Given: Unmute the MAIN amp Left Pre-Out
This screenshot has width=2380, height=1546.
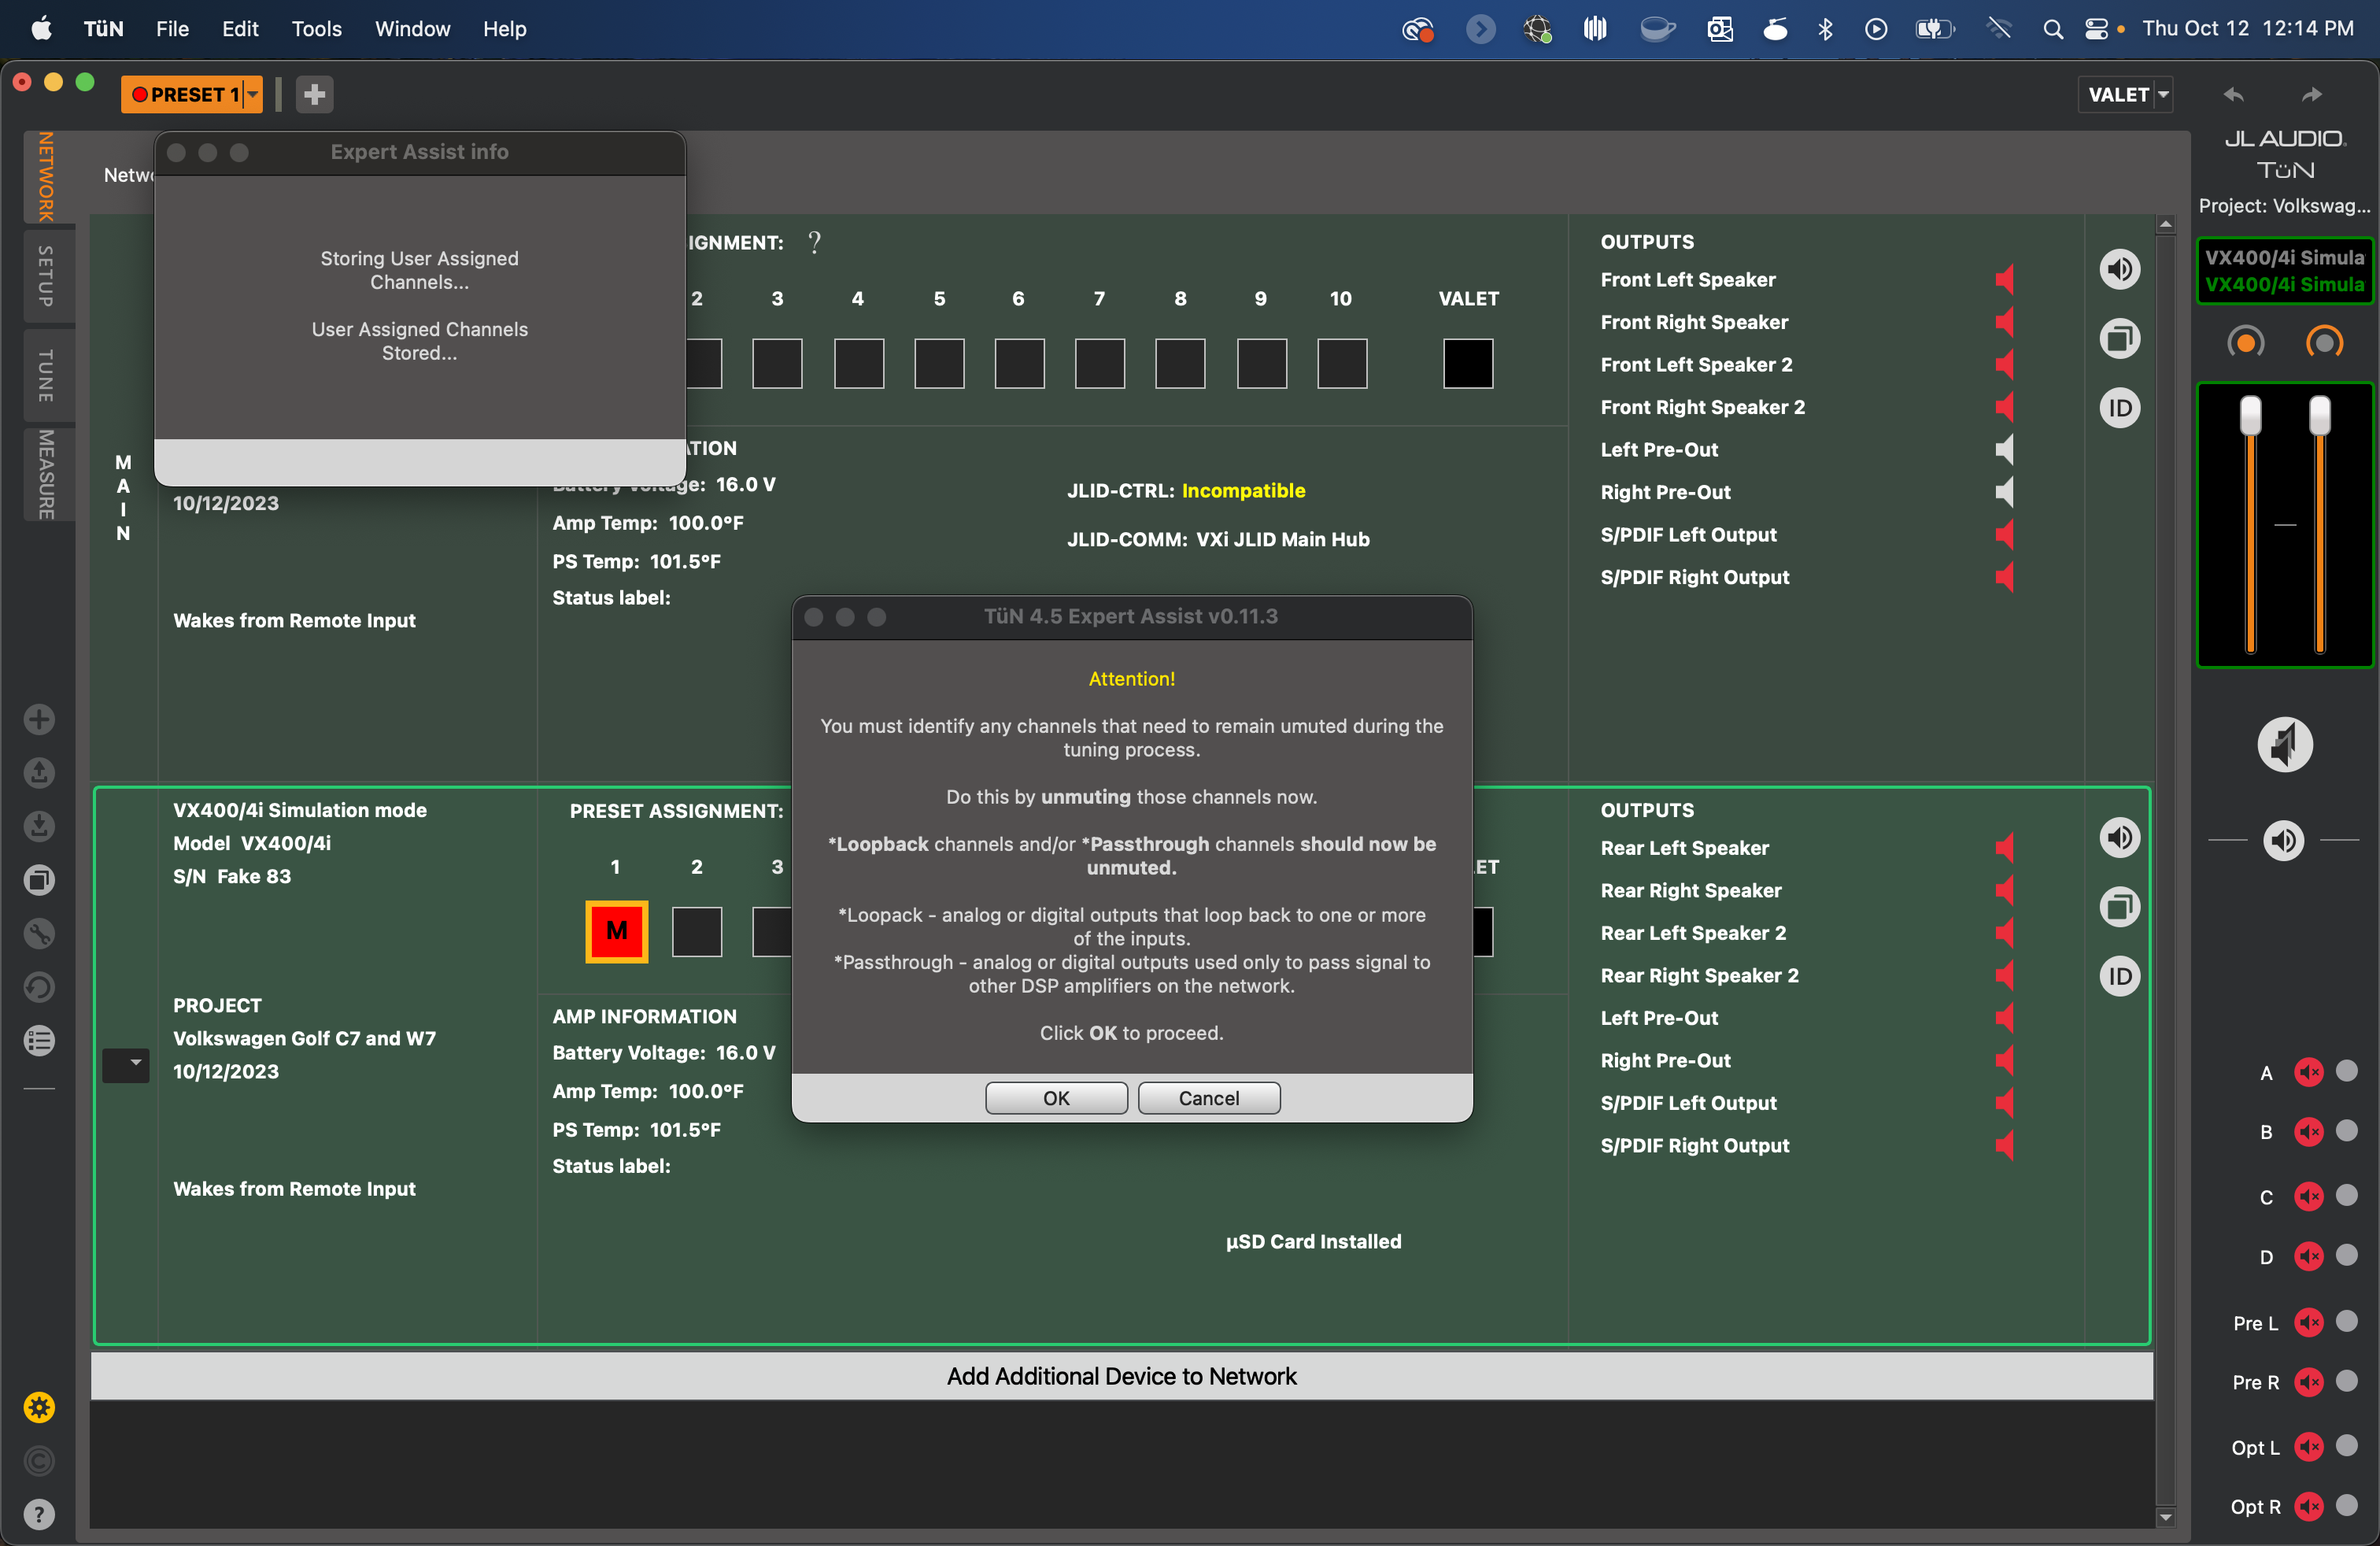Looking at the screenshot, I should 2004,449.
